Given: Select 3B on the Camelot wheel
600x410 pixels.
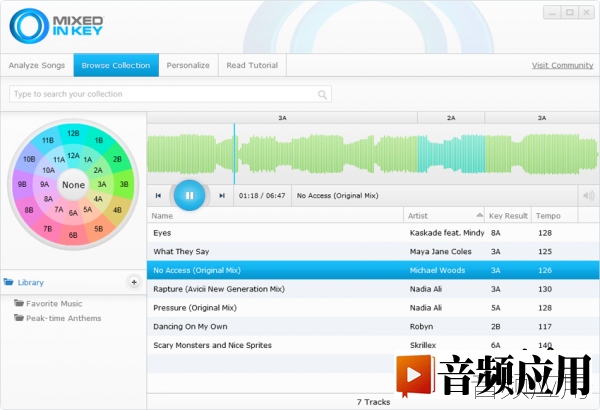Looking at the screenshot, I should click(x=124, y=184).
